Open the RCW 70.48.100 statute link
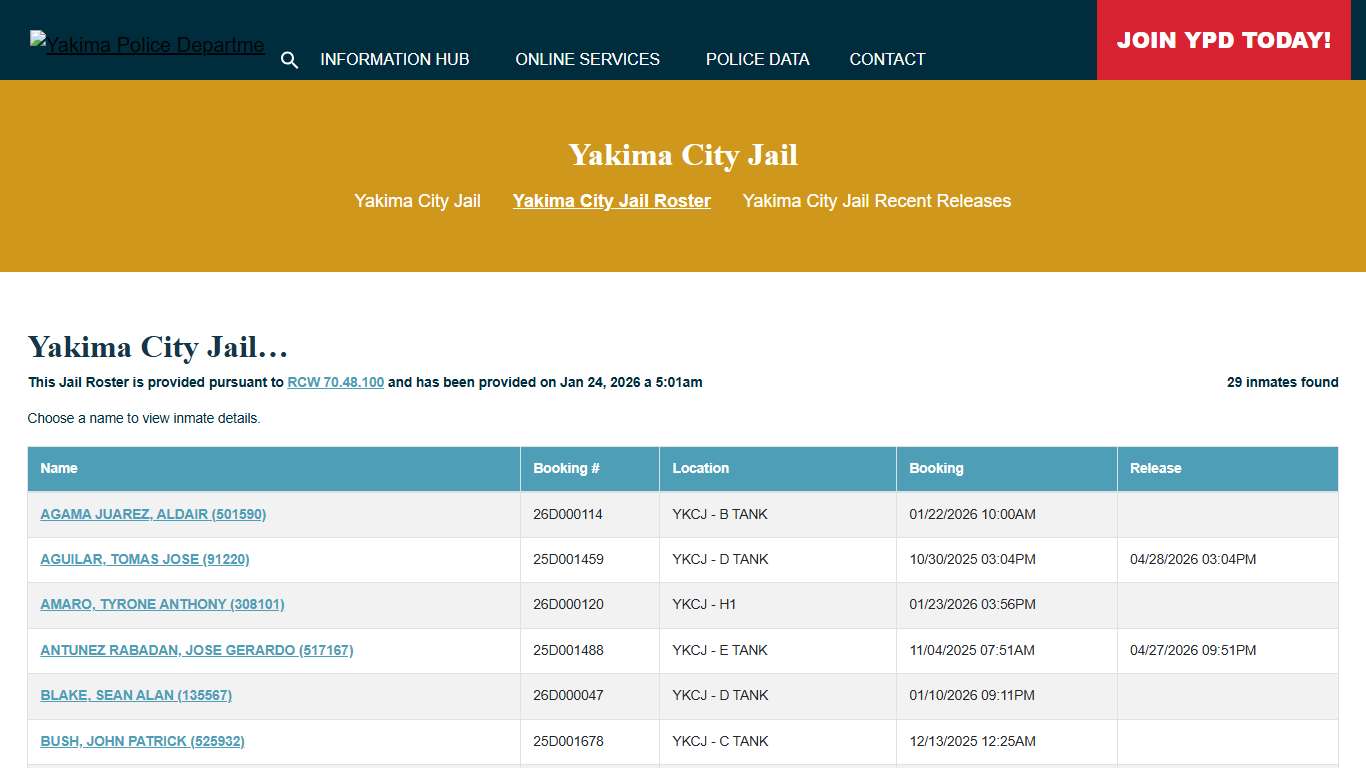The width and height of the screenshot is (1366, 768). tap(336, 382)
